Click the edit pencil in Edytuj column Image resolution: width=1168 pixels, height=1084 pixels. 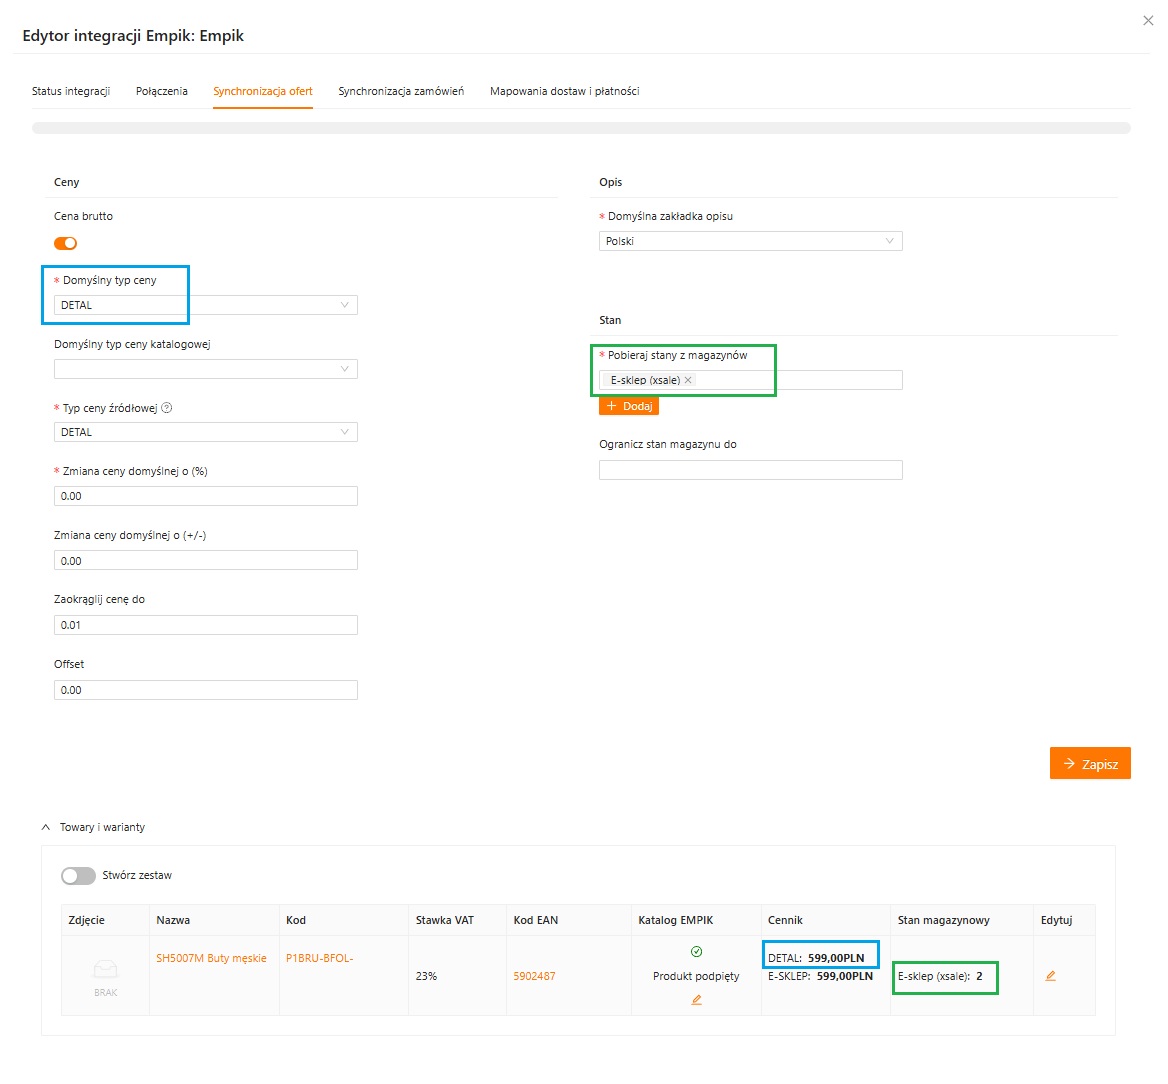point(1050,976)
